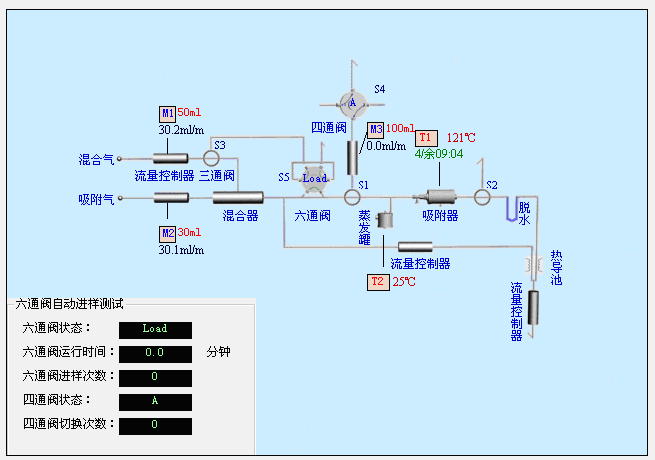Screen dimensions: 655x460
Task: Switch the S5 six-way valve showing Load
Action: tap(314, 180)
